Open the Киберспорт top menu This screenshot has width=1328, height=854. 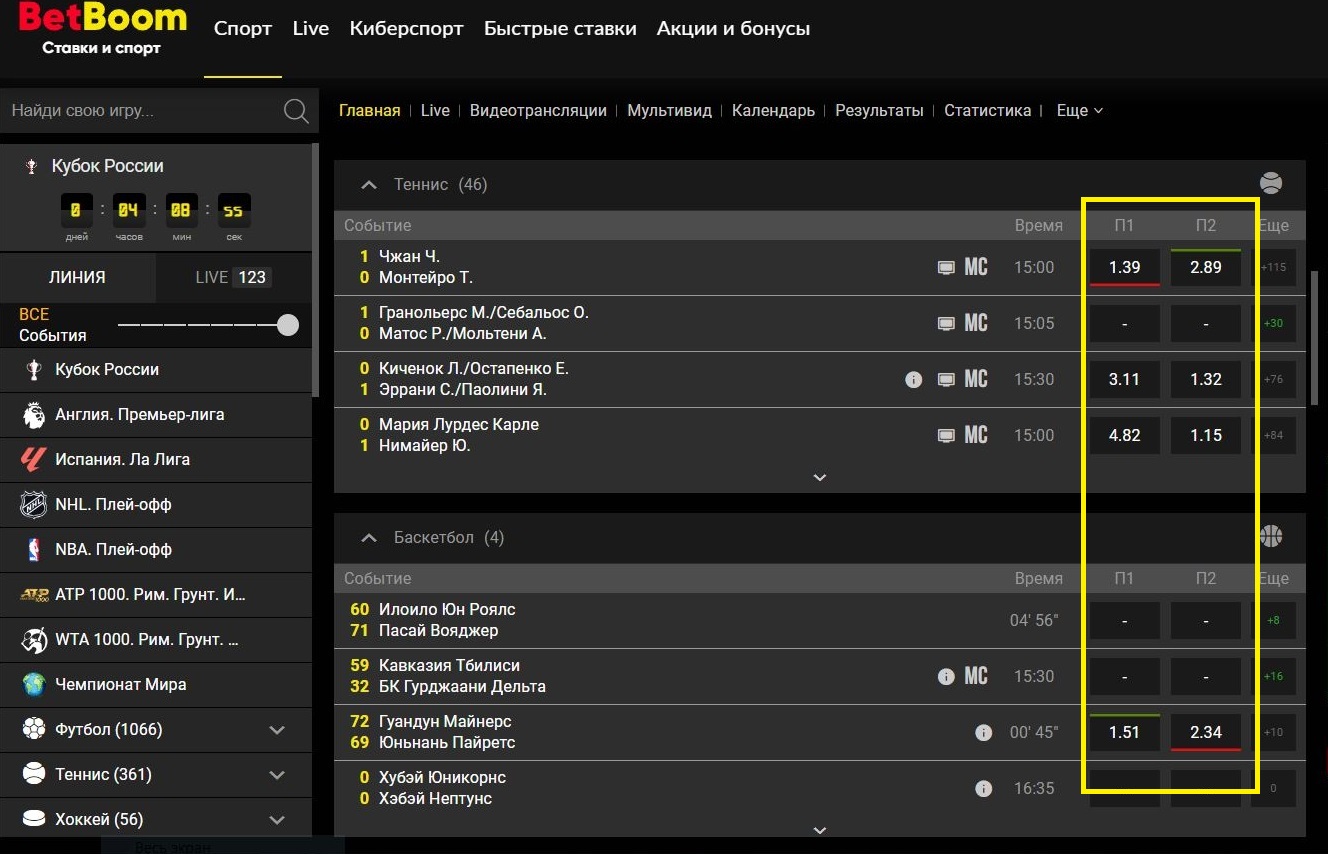406,29
